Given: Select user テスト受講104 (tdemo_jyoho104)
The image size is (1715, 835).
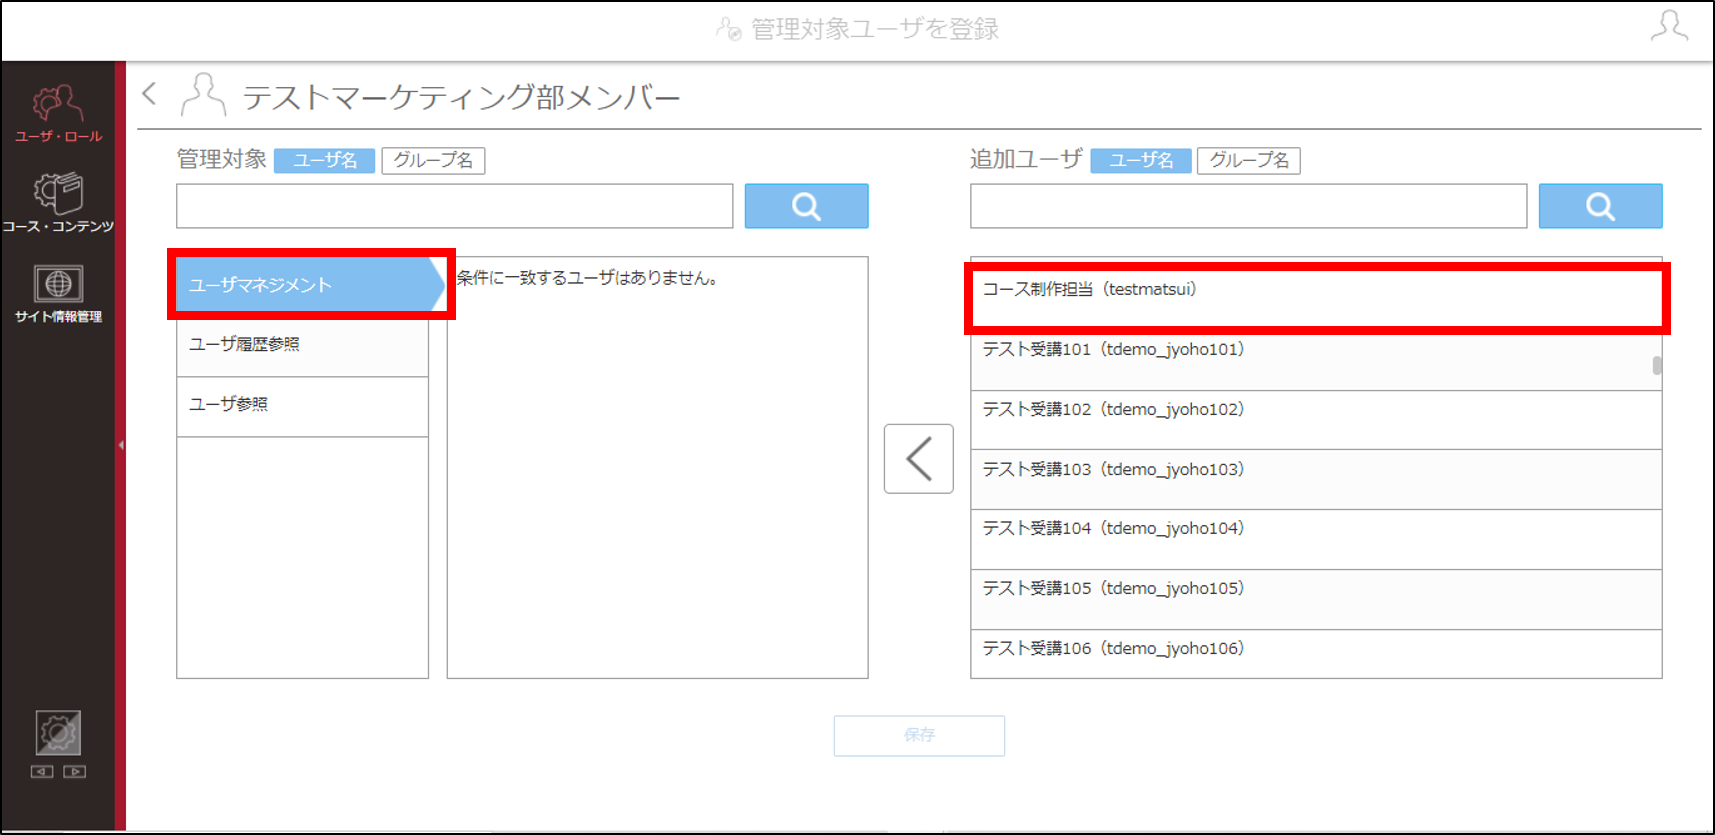Looking at the screenshot, I should (x=1316, y=540).
